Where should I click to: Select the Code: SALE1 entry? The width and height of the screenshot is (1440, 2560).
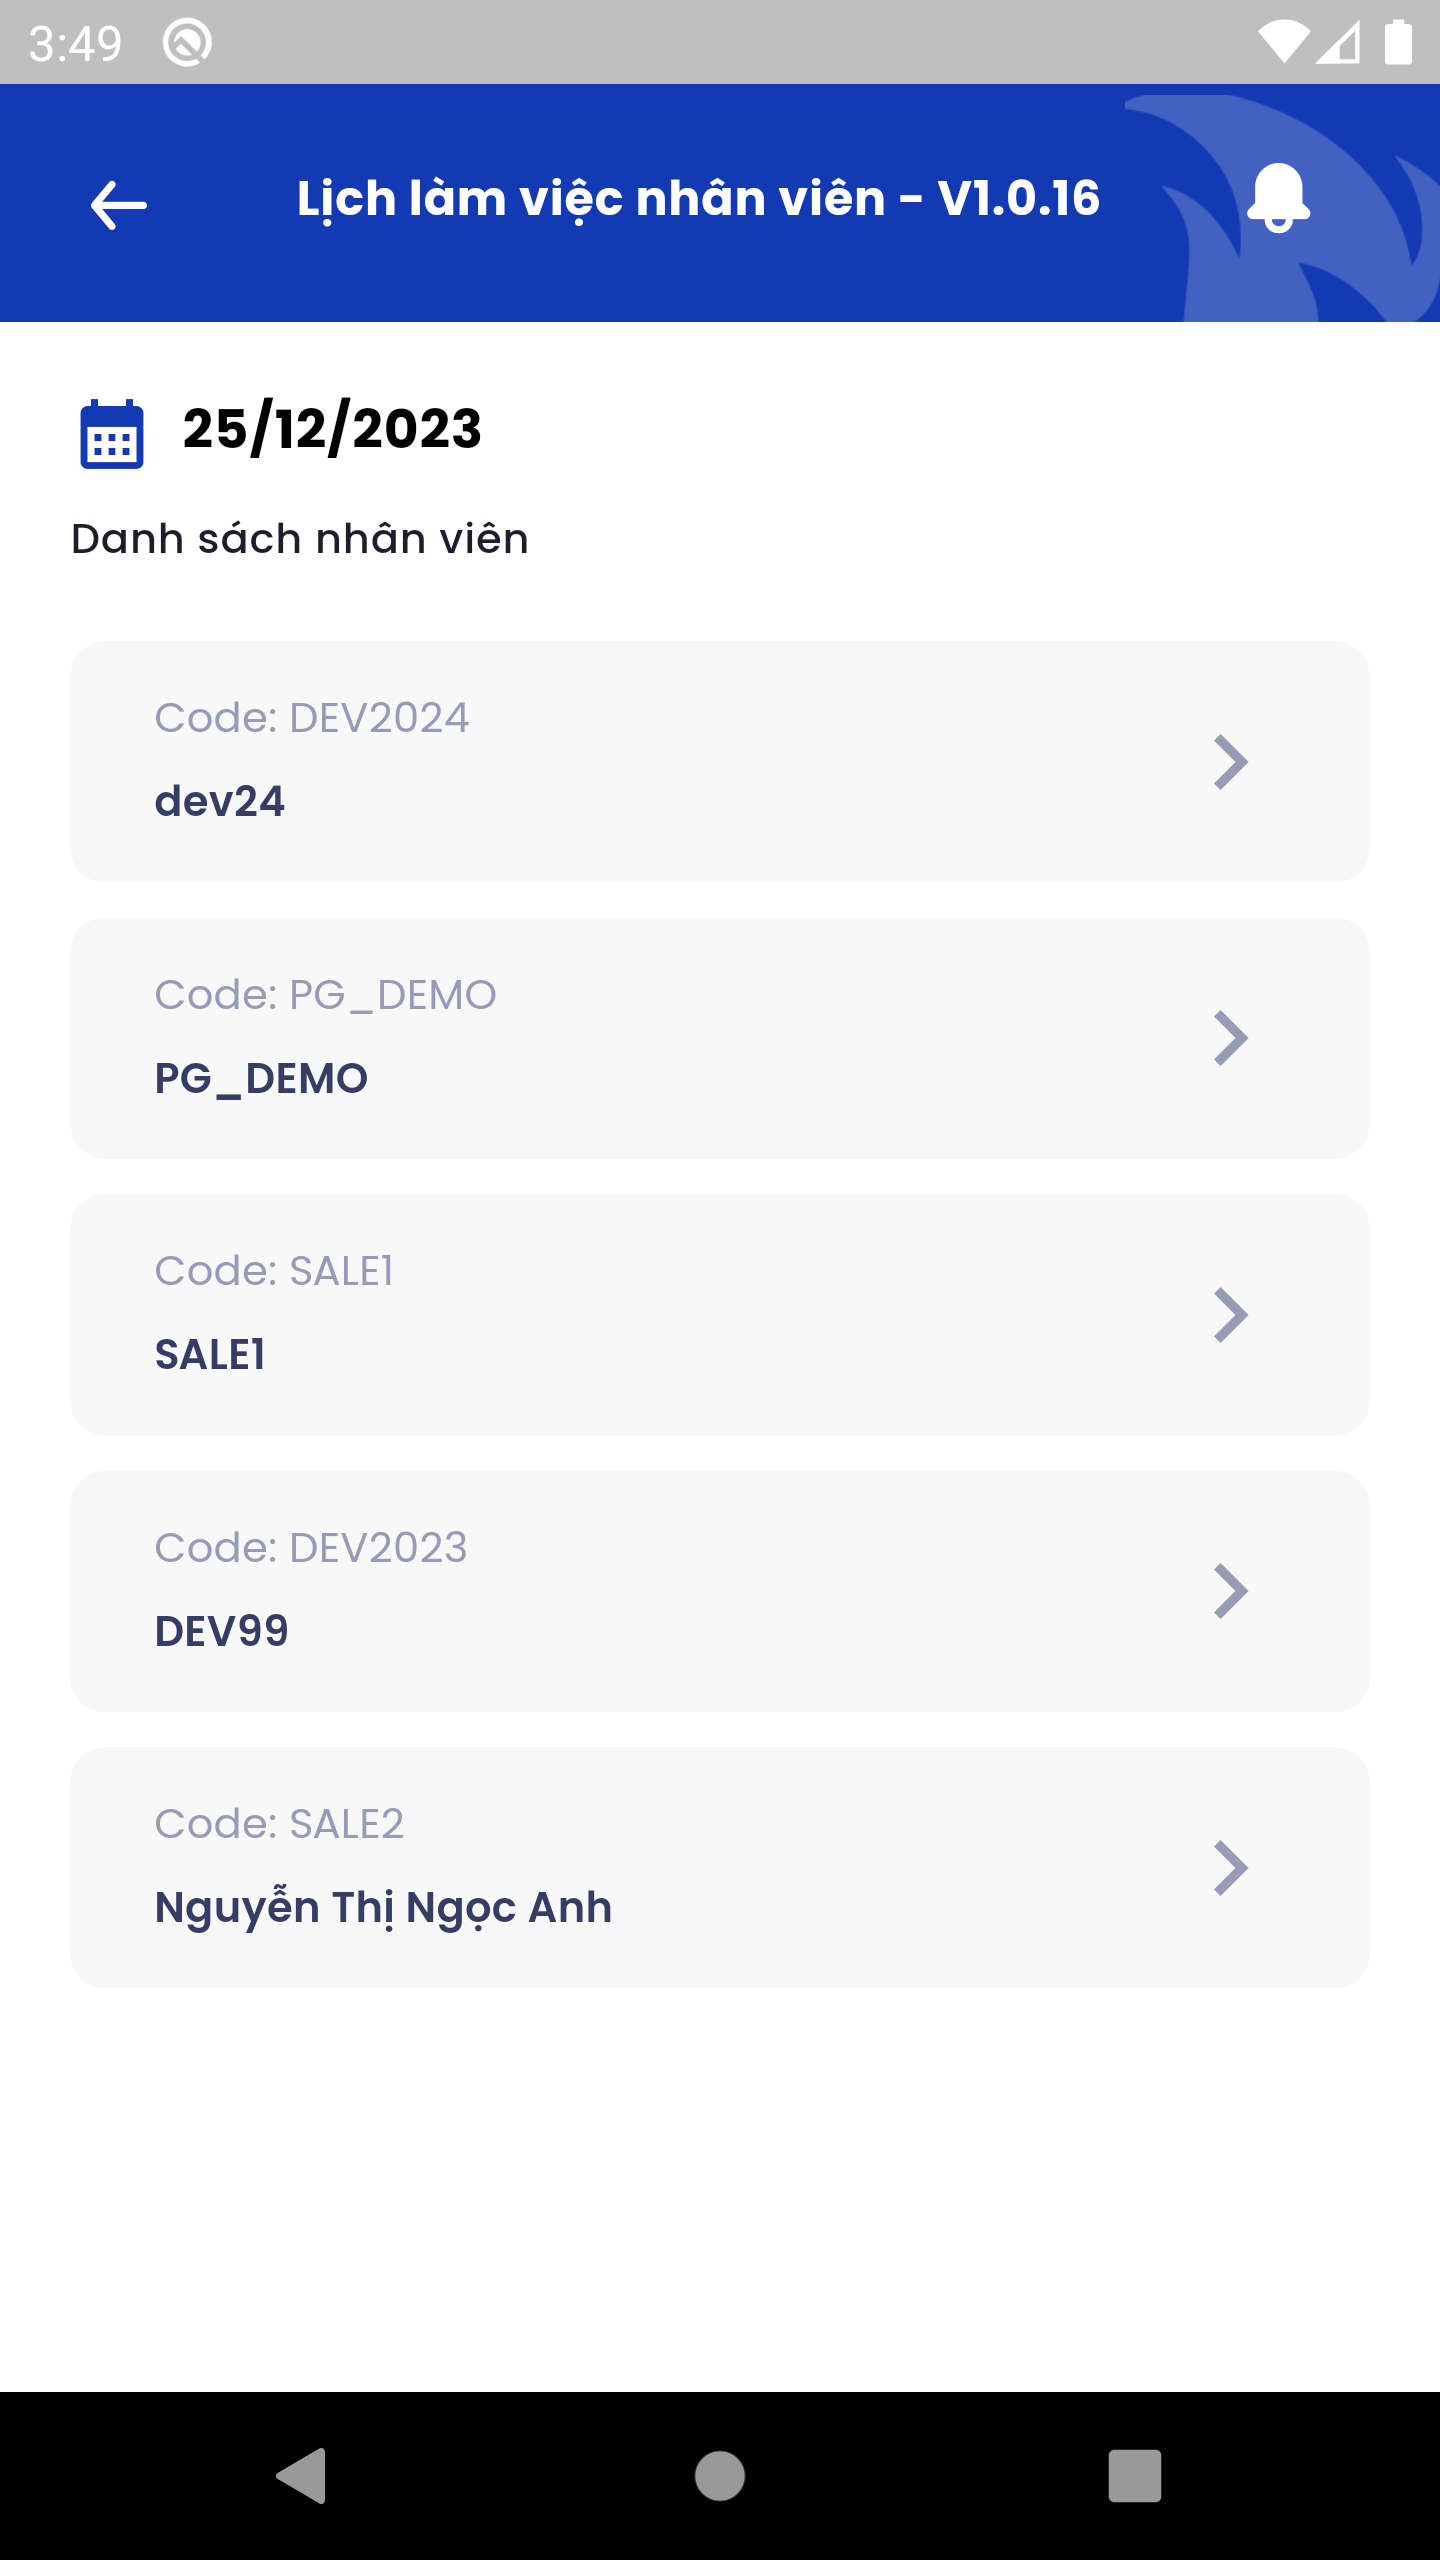click(x=274, y=1271)
